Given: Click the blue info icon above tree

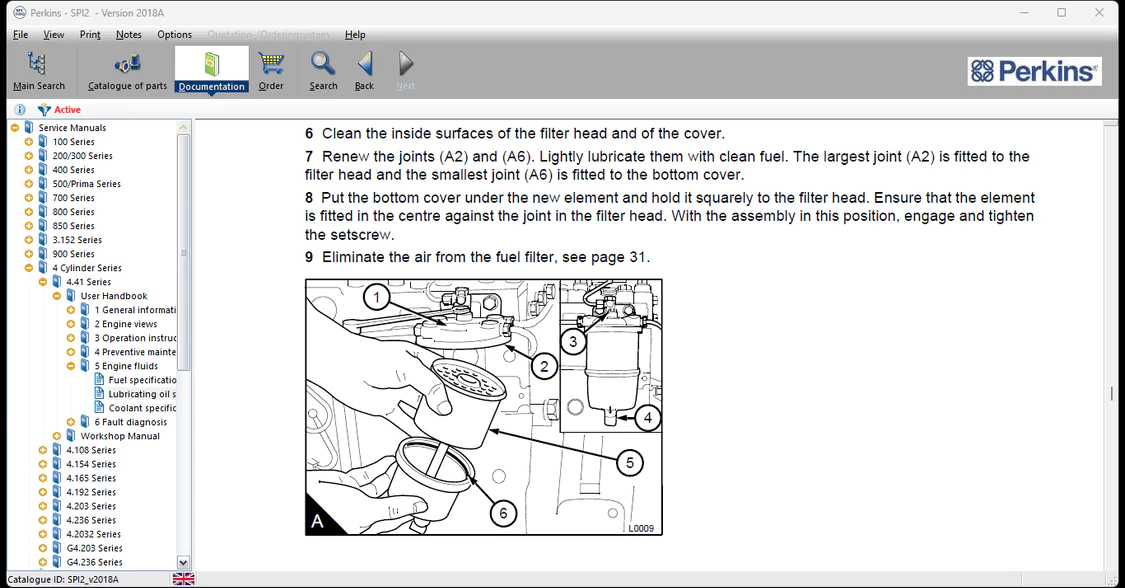Looking at the screenshot, I should click(x=20, y=110).
